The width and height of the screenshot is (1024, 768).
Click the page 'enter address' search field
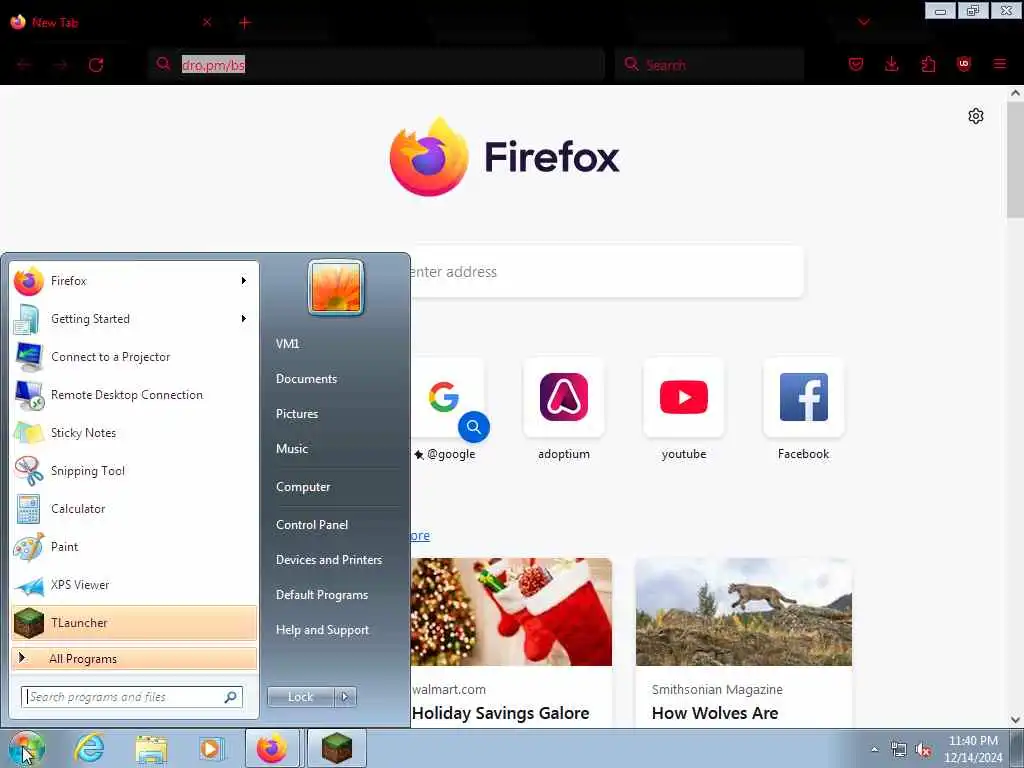pos(607,272)
